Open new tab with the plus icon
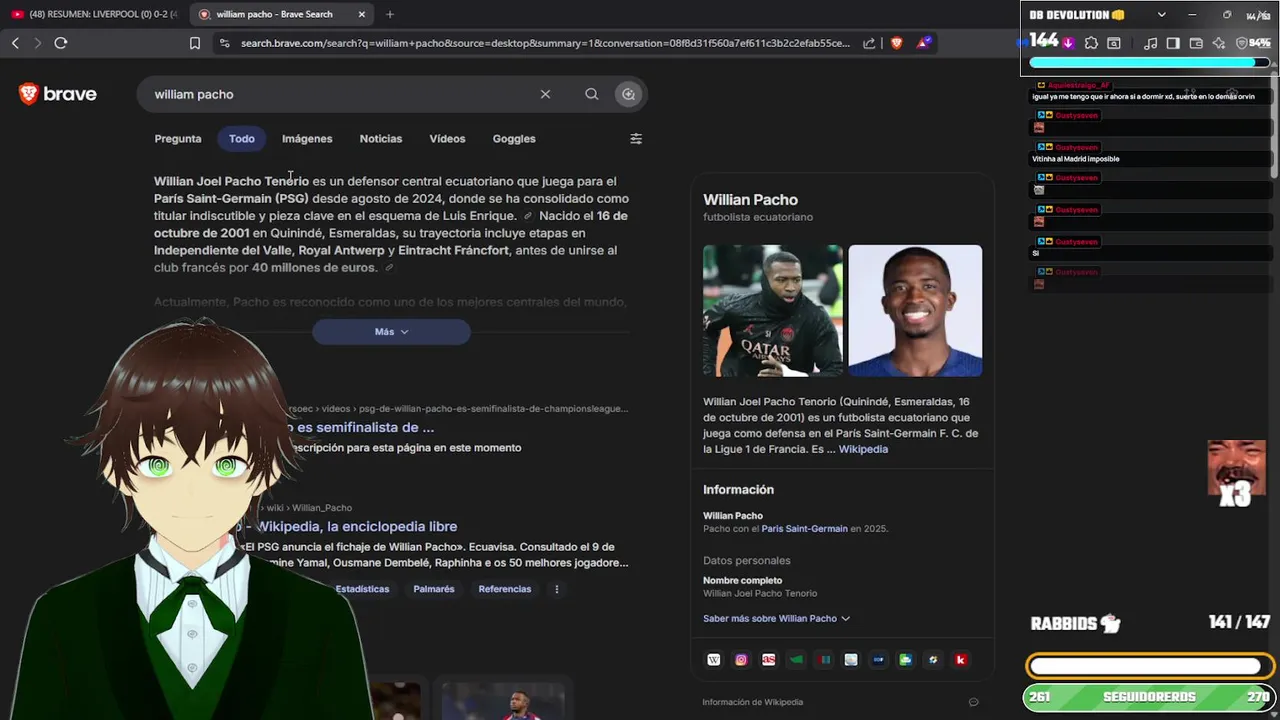 (390, 14)
